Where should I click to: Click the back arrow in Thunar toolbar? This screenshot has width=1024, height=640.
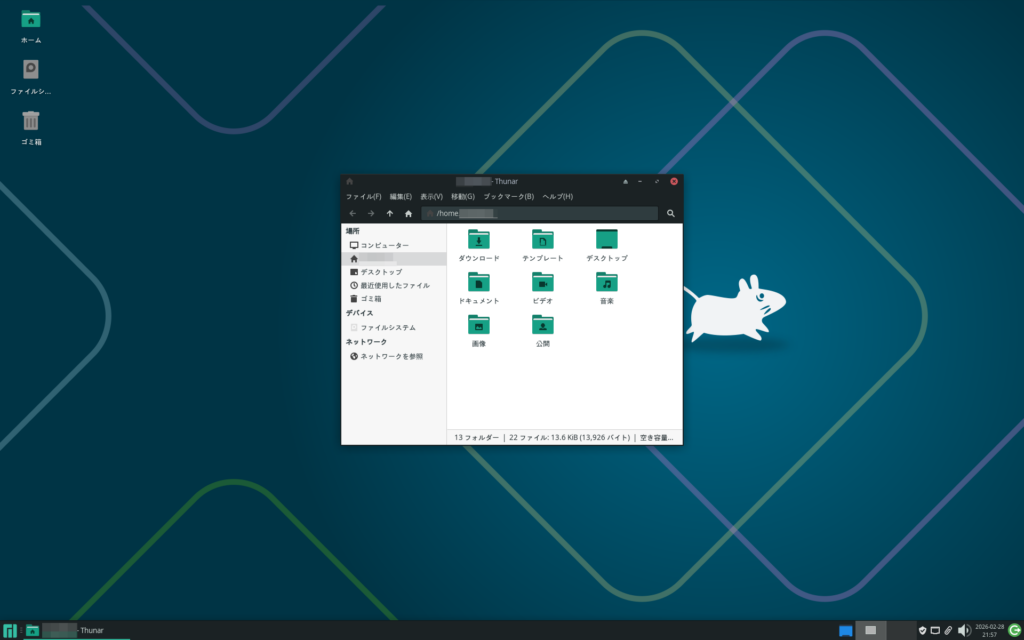click(x=352, y=213)
